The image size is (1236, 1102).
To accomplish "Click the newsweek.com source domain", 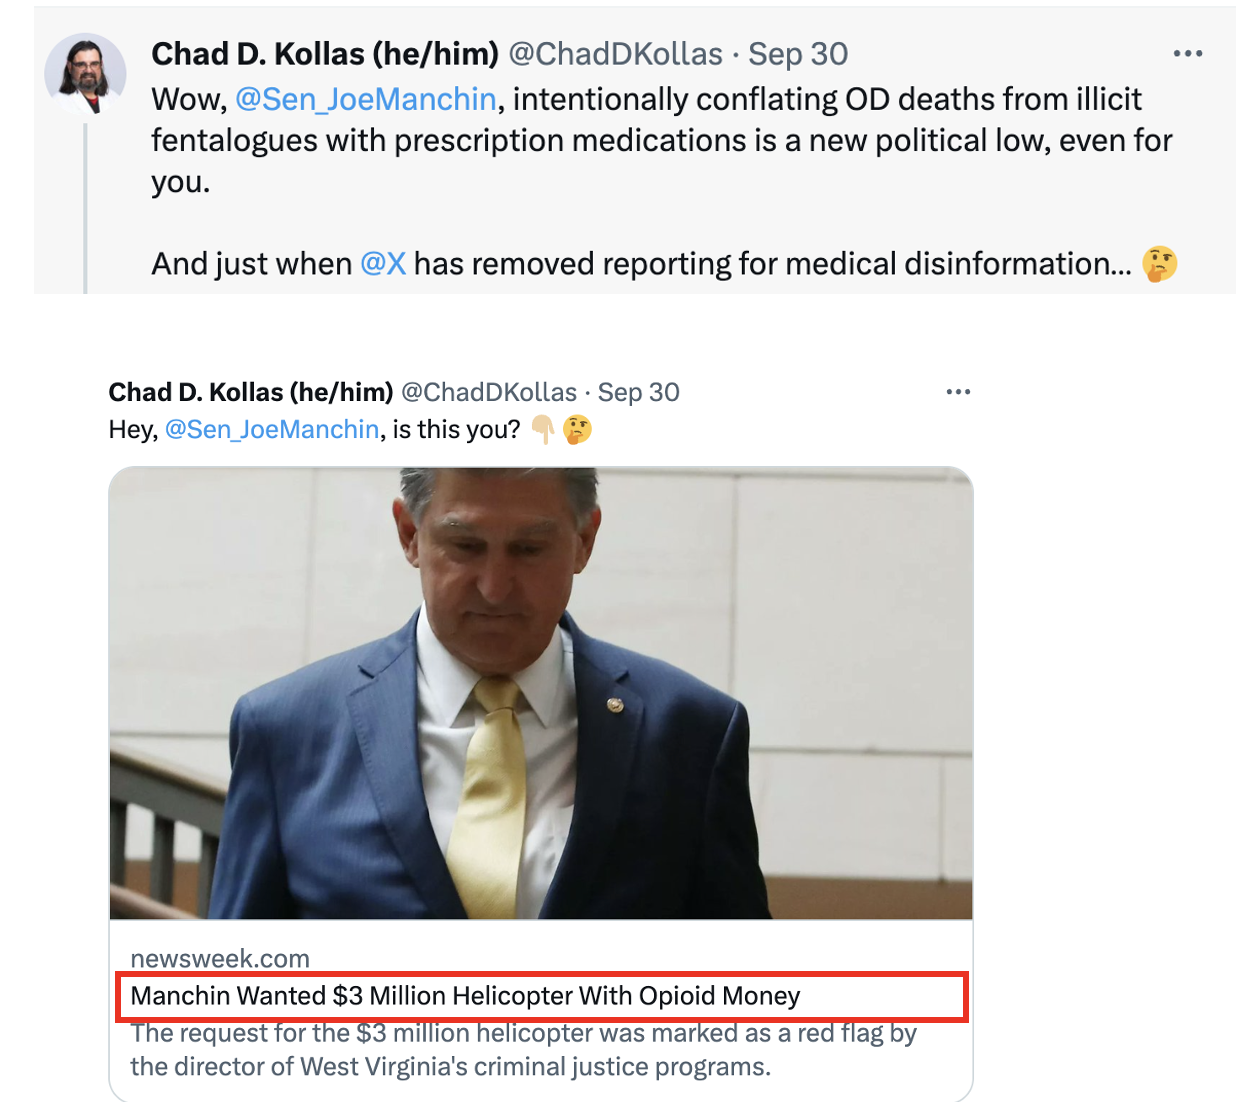I will [220, 959].
